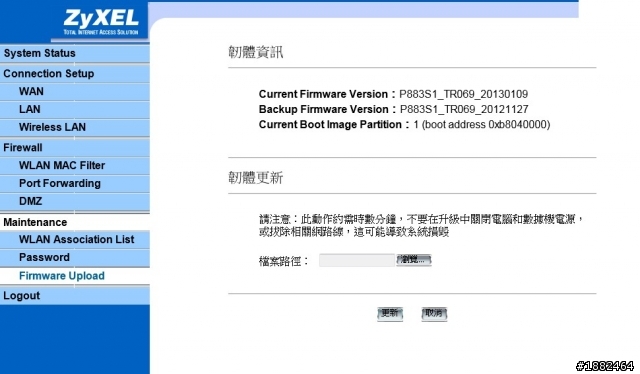Click the ZyXEL logo
Viewport: 640px width, 374px height.
click(x=101, y=22)
